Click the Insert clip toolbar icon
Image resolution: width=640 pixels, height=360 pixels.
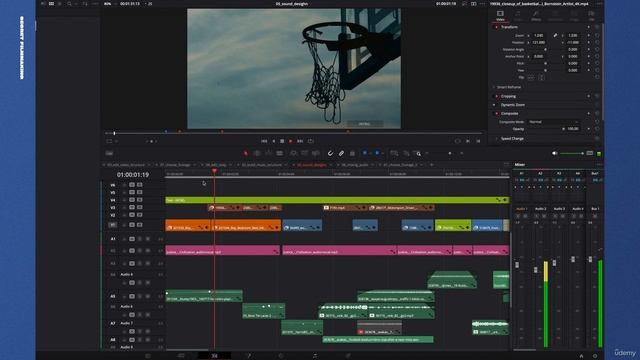tap(293, 153)
